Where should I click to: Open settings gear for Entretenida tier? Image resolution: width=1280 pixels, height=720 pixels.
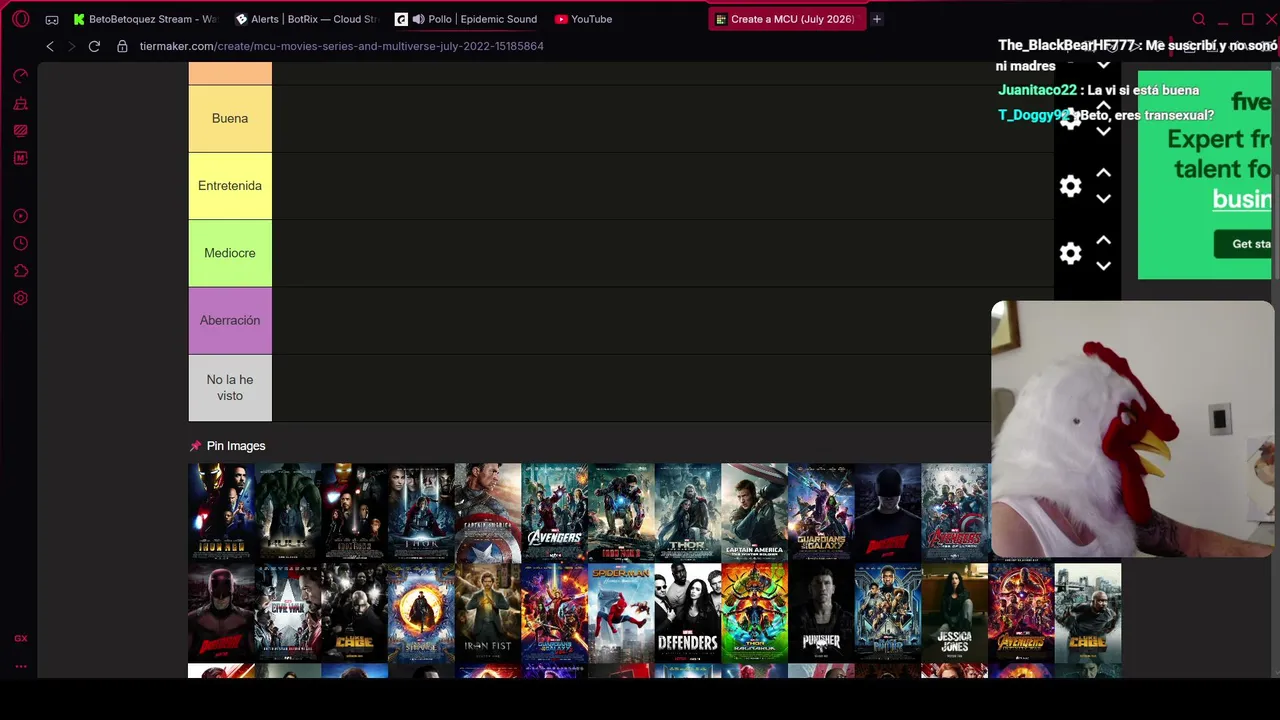(x=1071, y=186)
